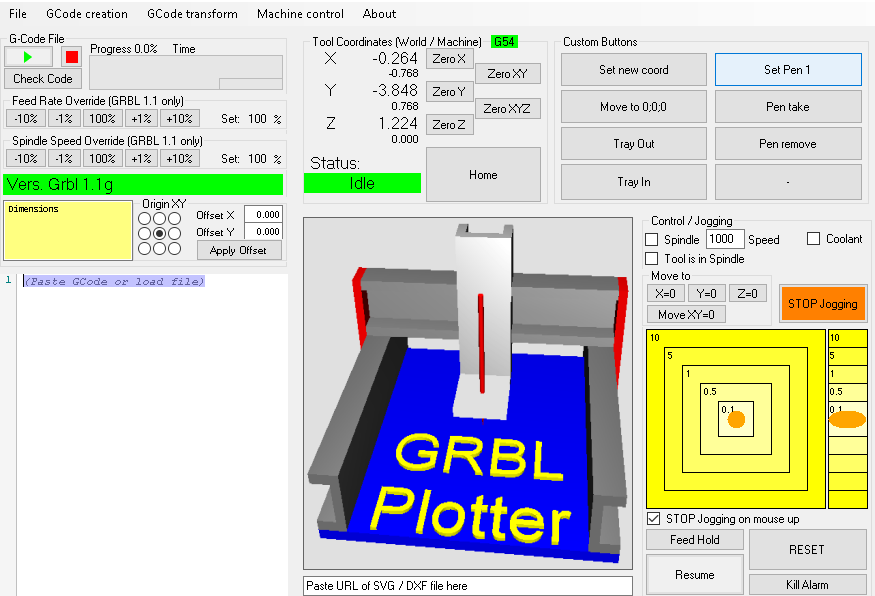The width and height of the screenshot is (875, 596).
Task: Increase spindle speed override by 10%
Action: (x=179, y=158)
